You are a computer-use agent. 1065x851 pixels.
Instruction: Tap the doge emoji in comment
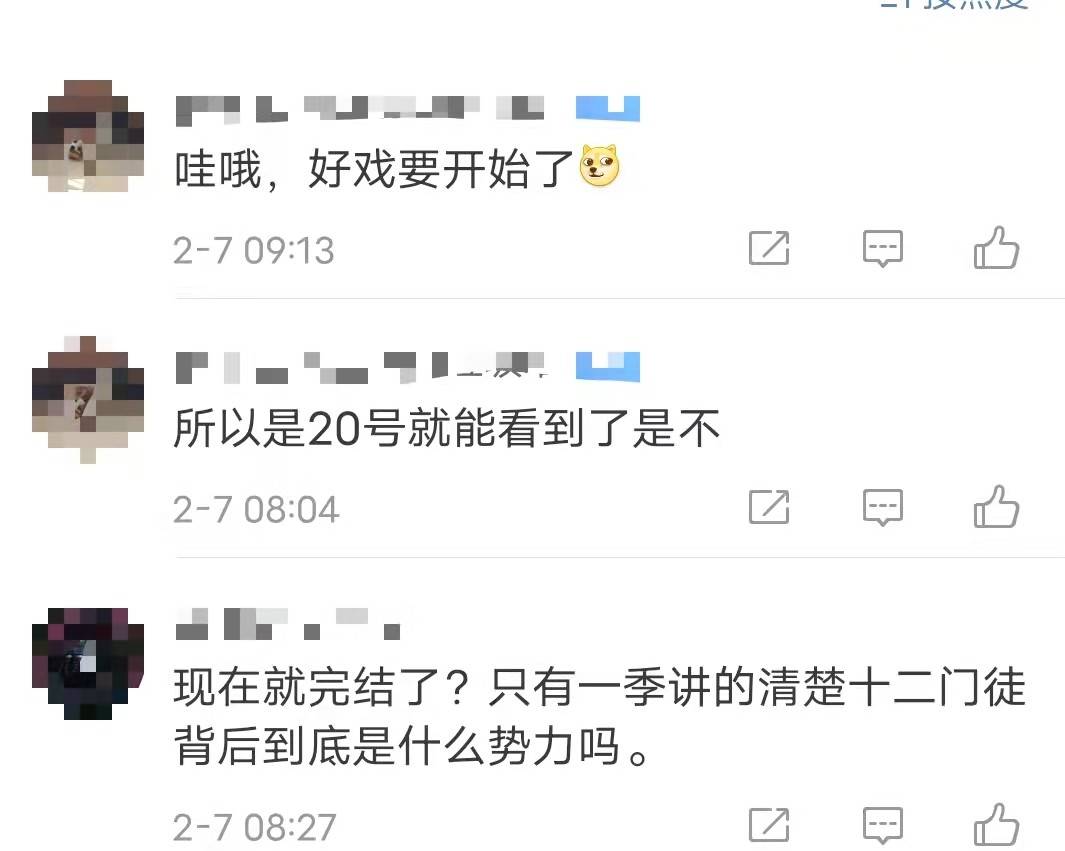(599, 166)
